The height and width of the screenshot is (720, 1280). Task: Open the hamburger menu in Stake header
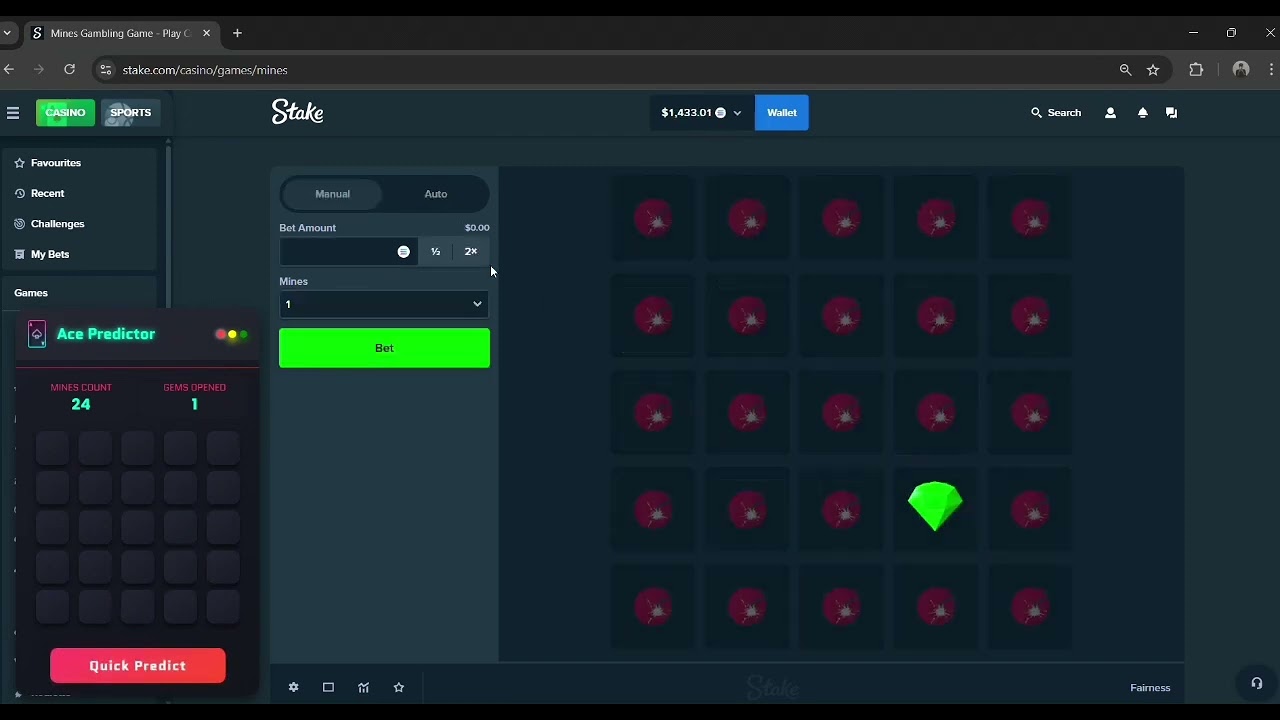pos(13,113)
